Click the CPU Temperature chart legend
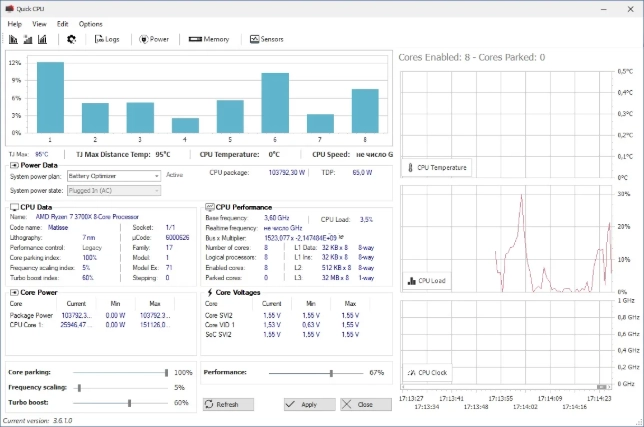This screenshot has height=427, width=644. (436, 168)
